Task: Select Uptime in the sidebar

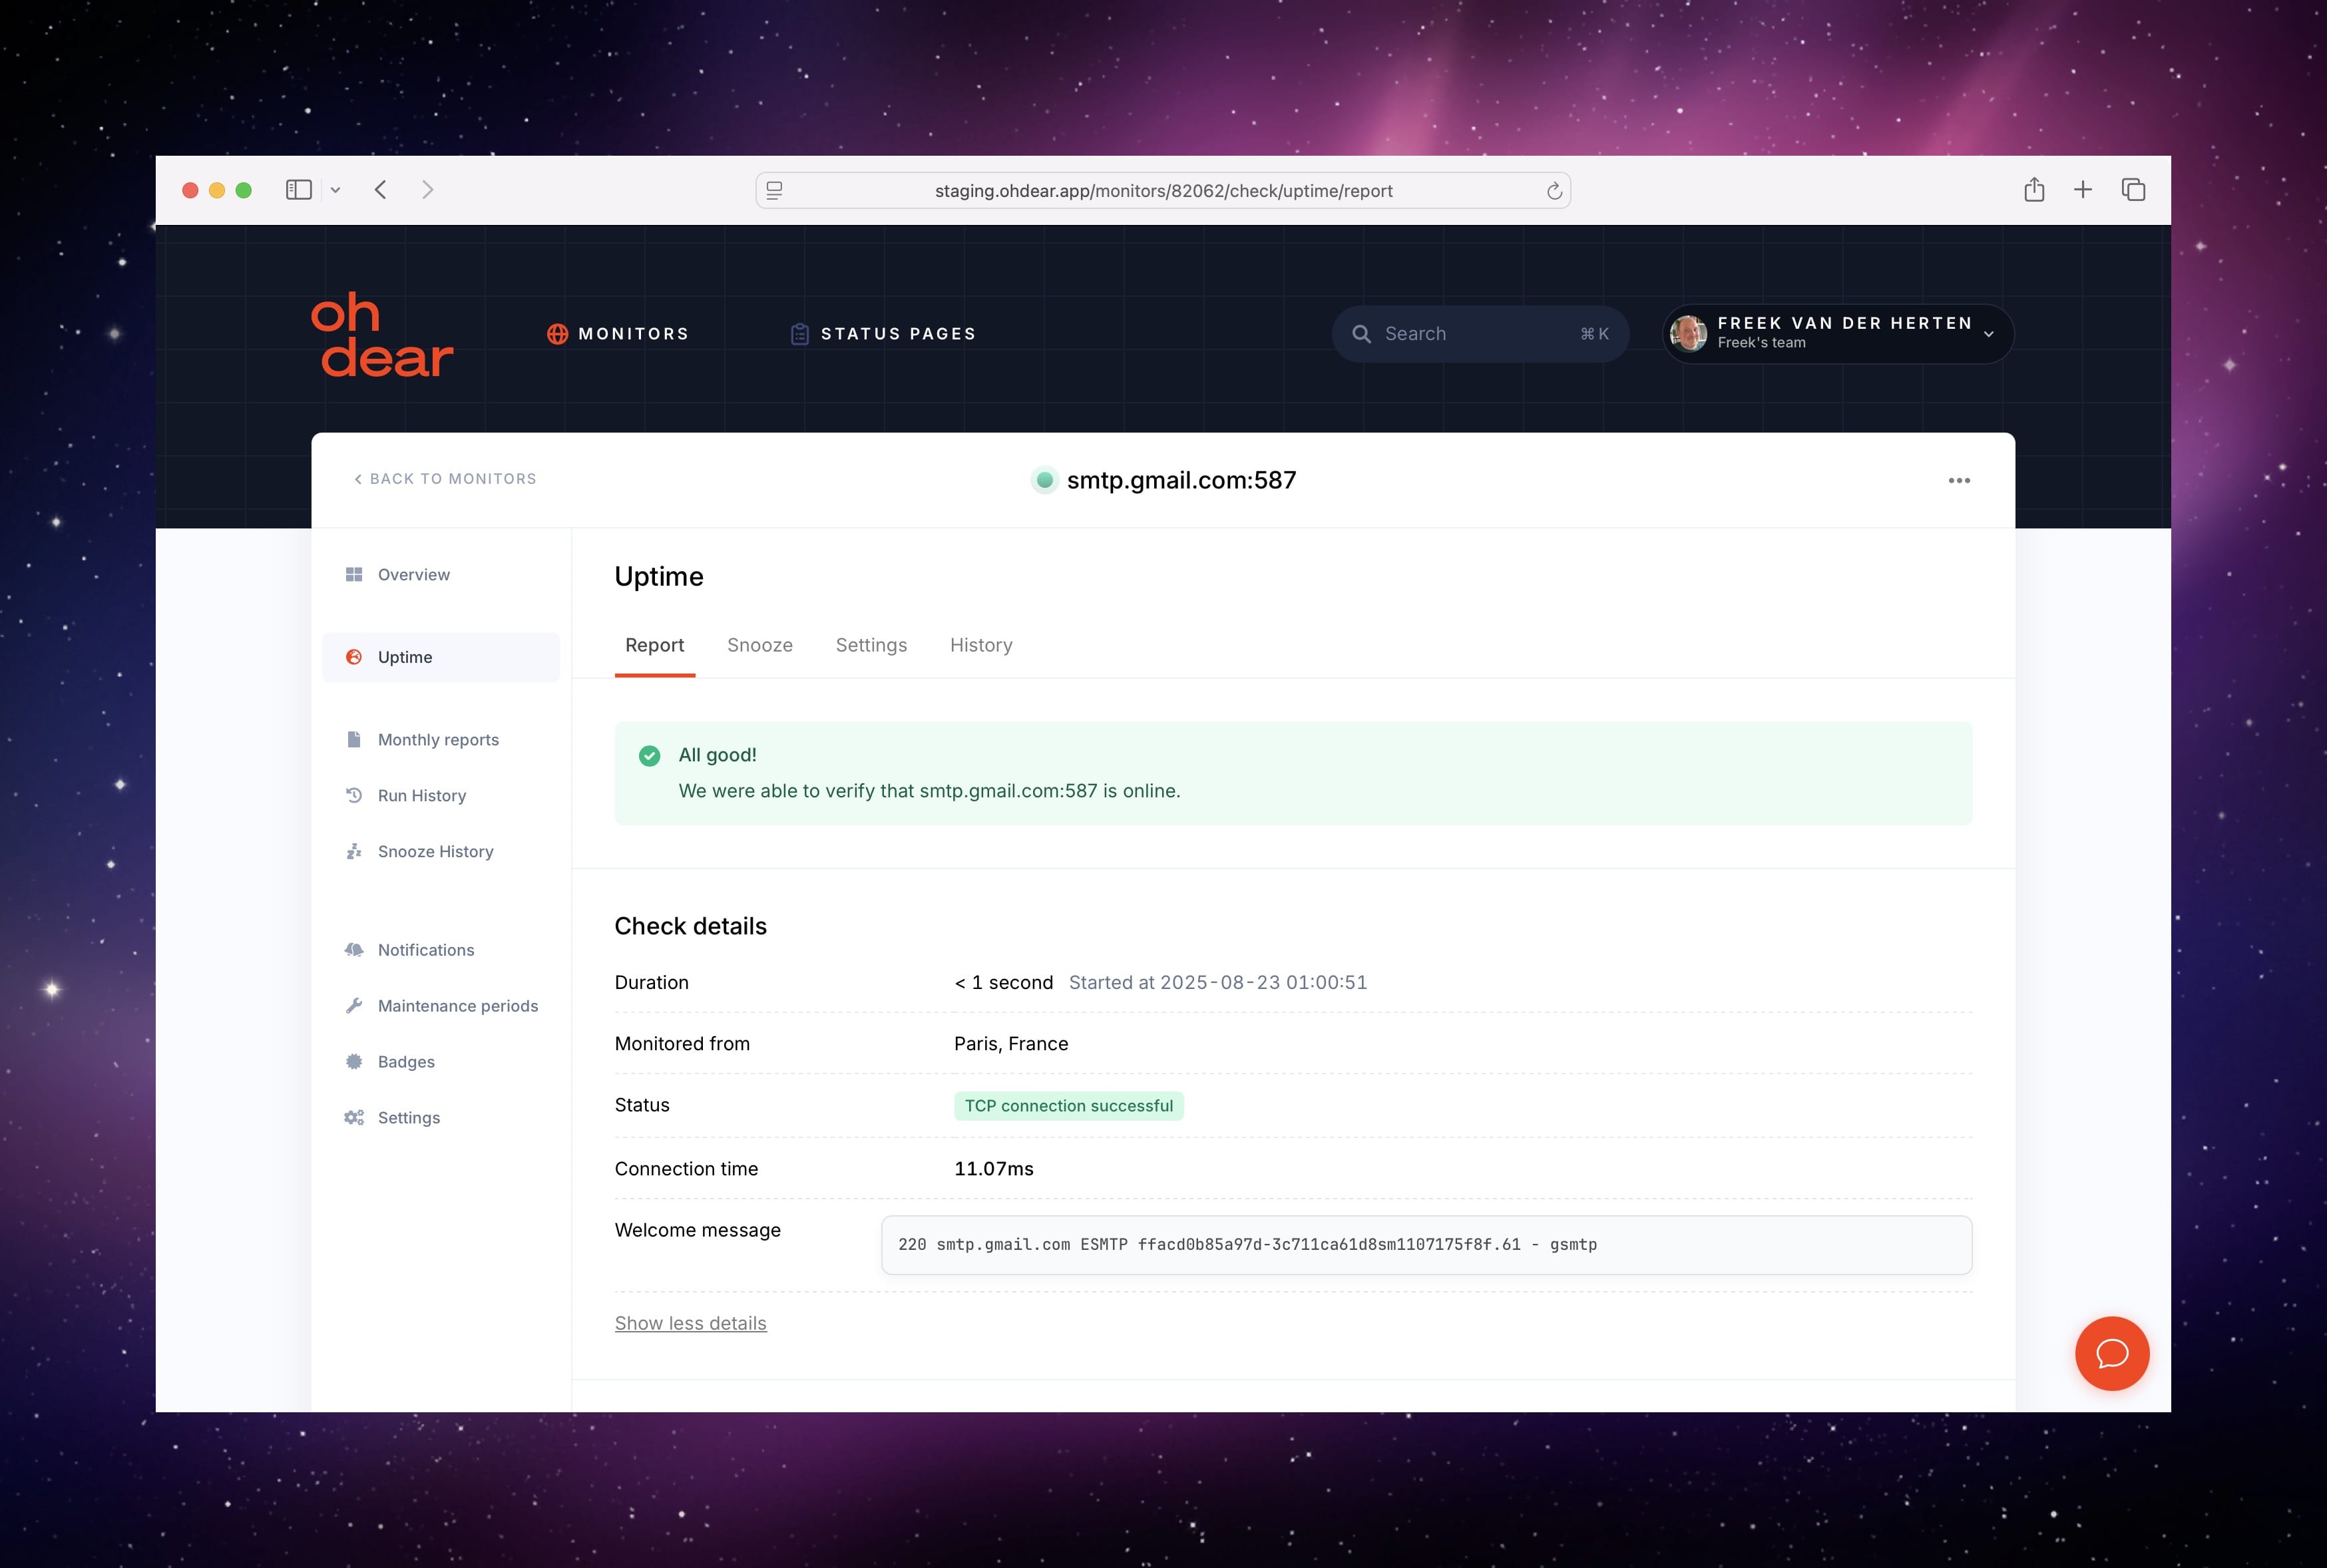Action: tap(441, 657)
